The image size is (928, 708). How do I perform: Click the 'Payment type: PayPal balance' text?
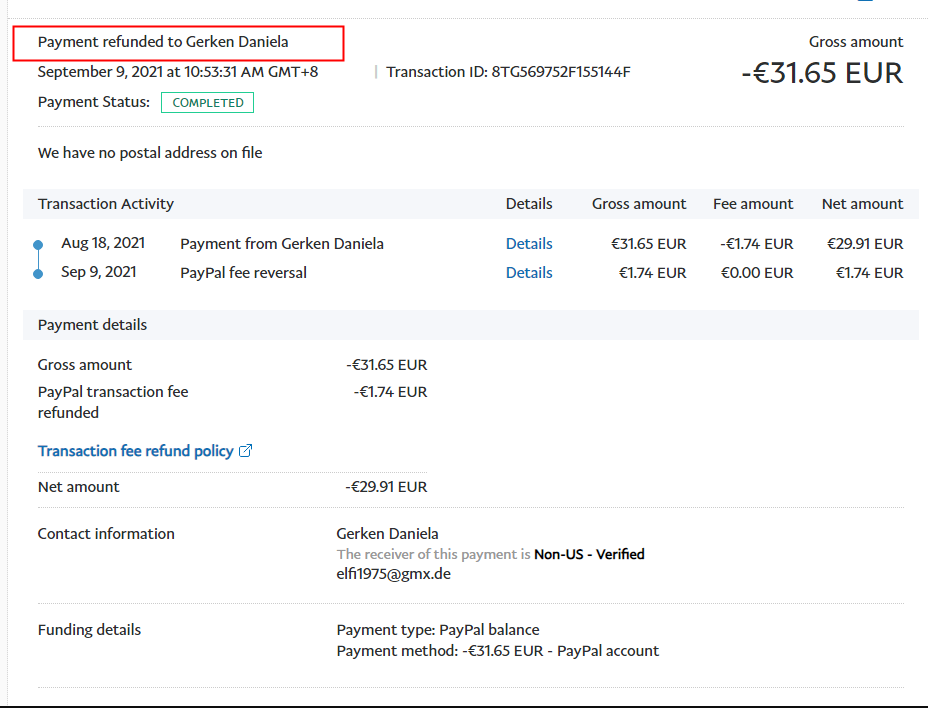click(x=437, y=630)
